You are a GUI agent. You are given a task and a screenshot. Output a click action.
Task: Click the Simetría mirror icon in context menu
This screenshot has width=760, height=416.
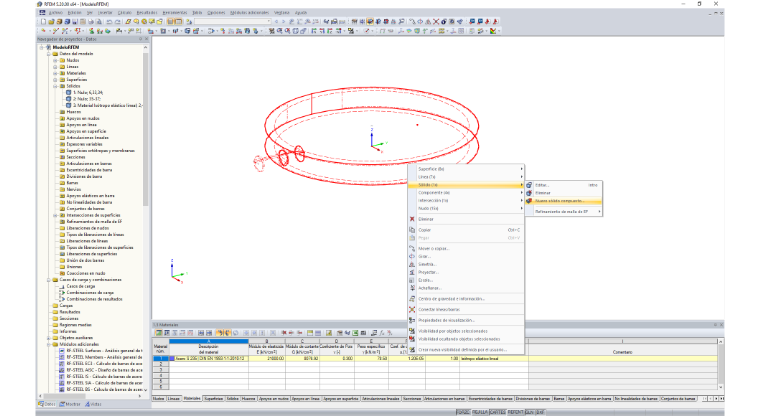[412, 264]
